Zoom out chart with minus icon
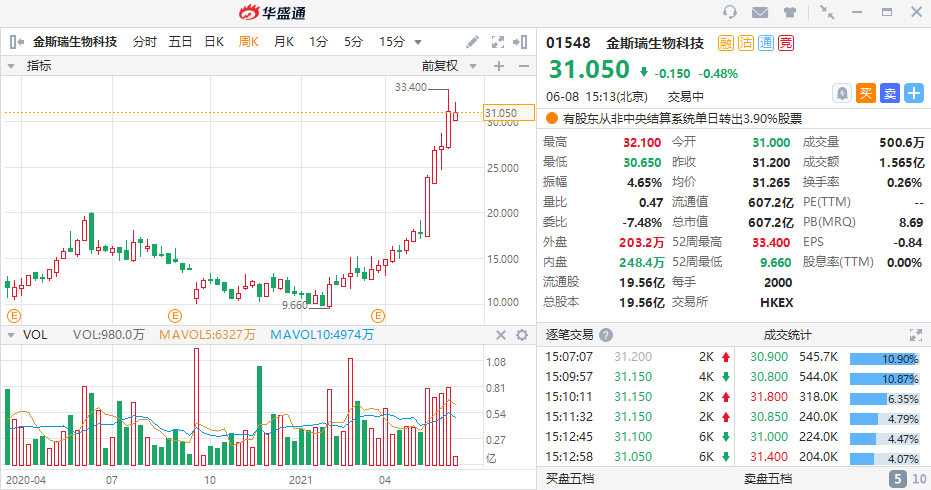 coord(524,66)
